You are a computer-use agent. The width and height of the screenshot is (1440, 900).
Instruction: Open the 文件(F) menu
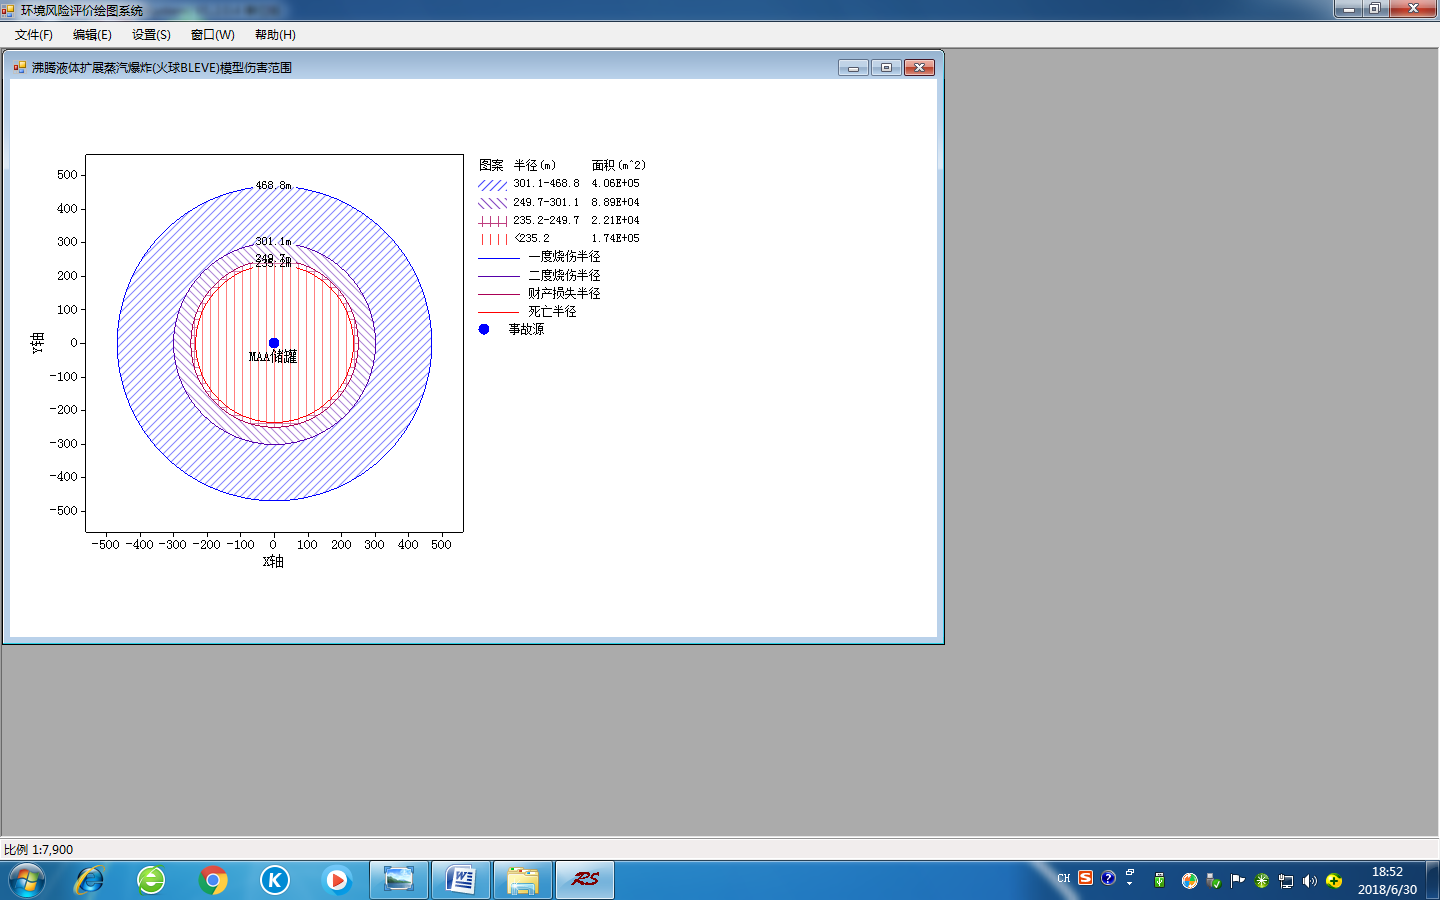click(x=34, y=35)
